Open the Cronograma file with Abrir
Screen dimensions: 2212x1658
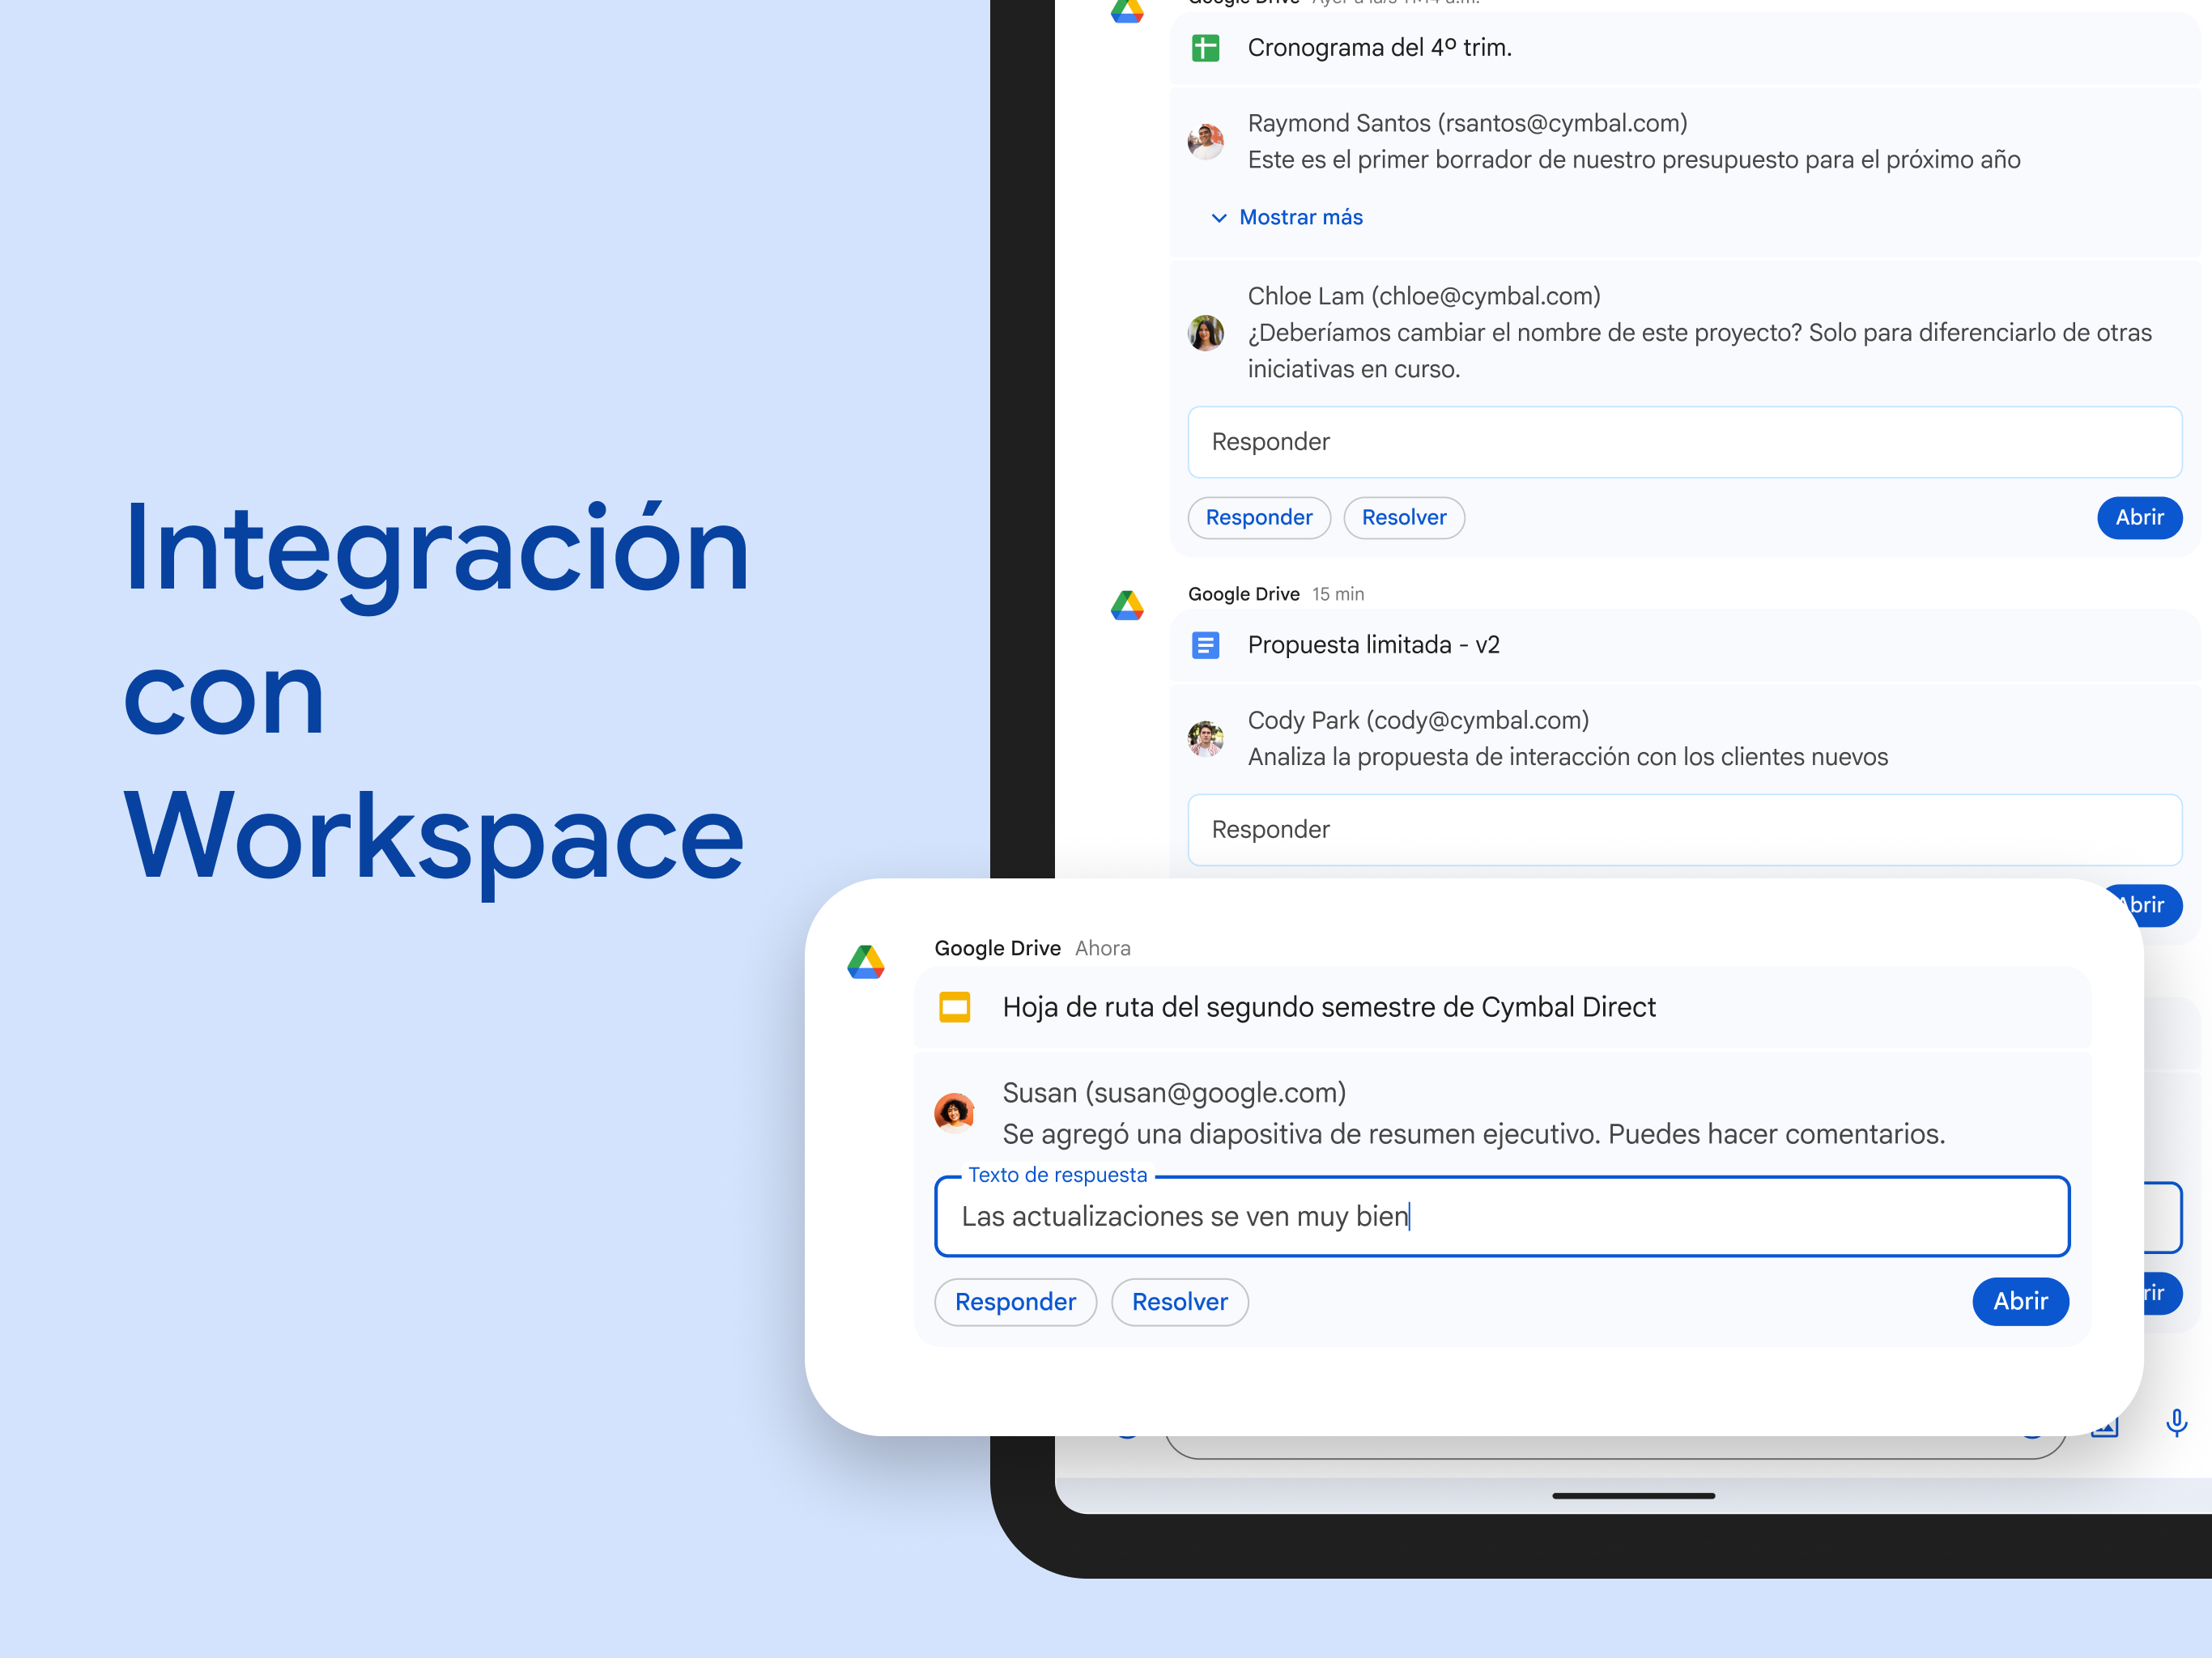pos(2139,518)
